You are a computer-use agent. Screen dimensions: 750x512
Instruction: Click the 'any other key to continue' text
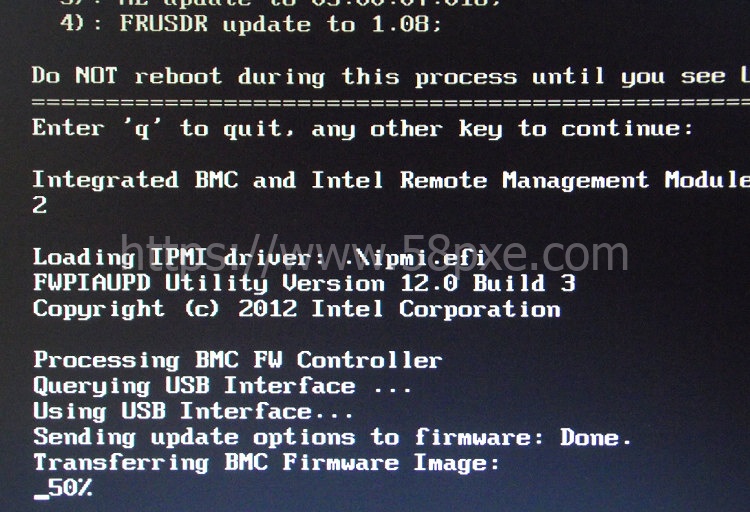point(502,128)
